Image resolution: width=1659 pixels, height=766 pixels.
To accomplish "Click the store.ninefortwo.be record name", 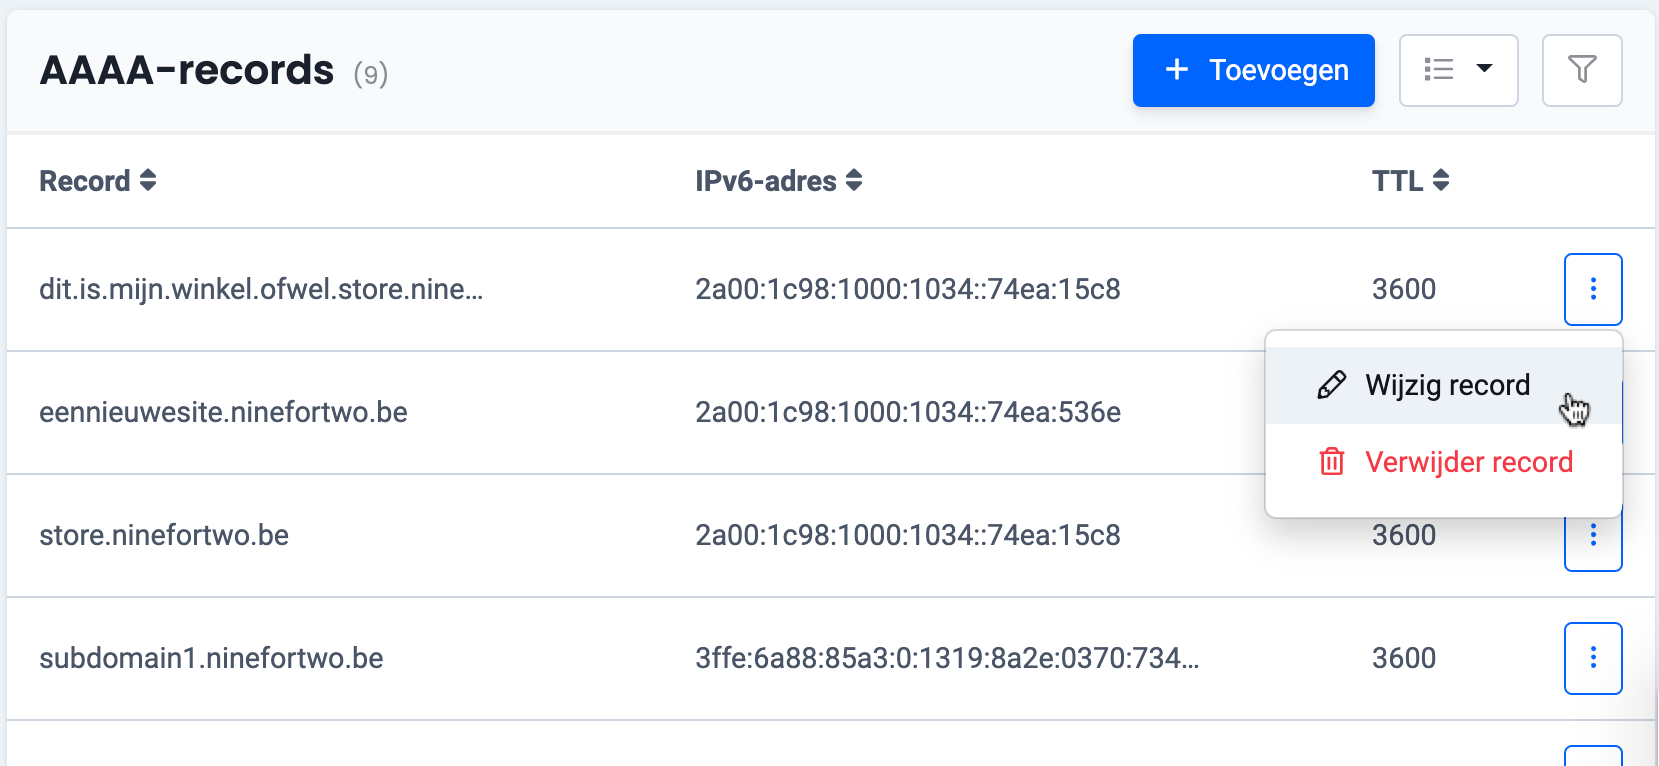I will click(x=164, y=535).
